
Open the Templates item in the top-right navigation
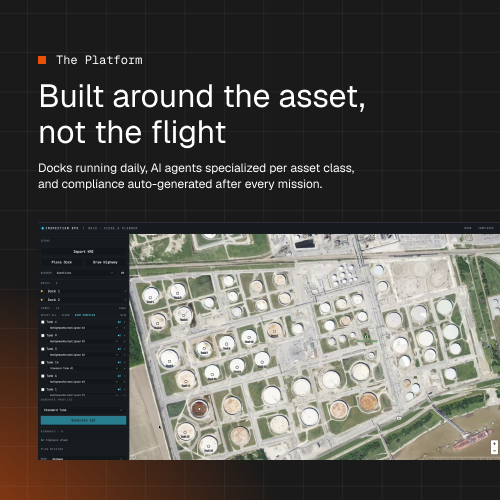click(x=486, y=228)
